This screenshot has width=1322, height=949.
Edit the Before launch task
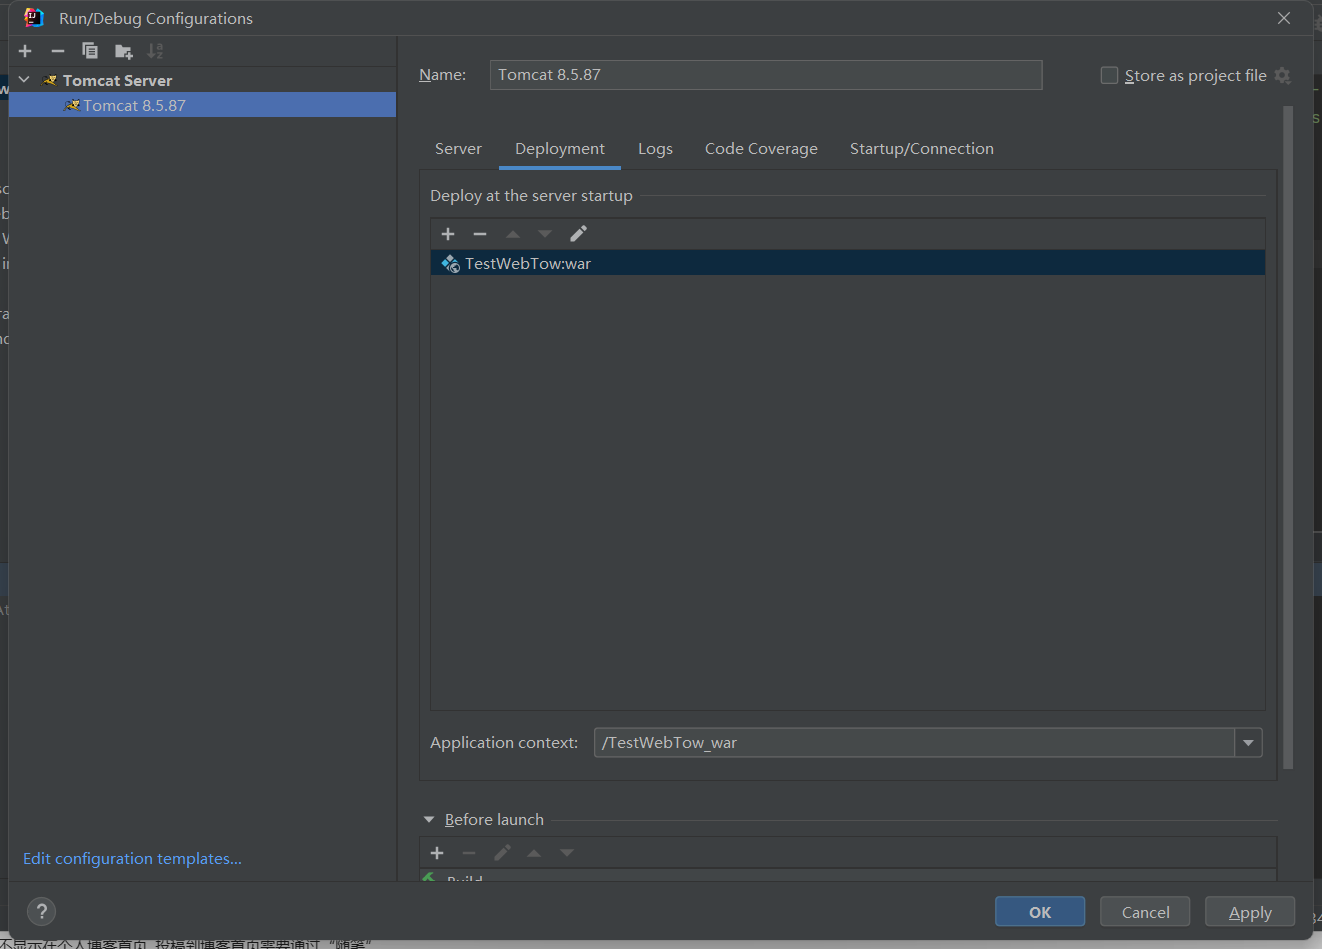pos(502,853)
